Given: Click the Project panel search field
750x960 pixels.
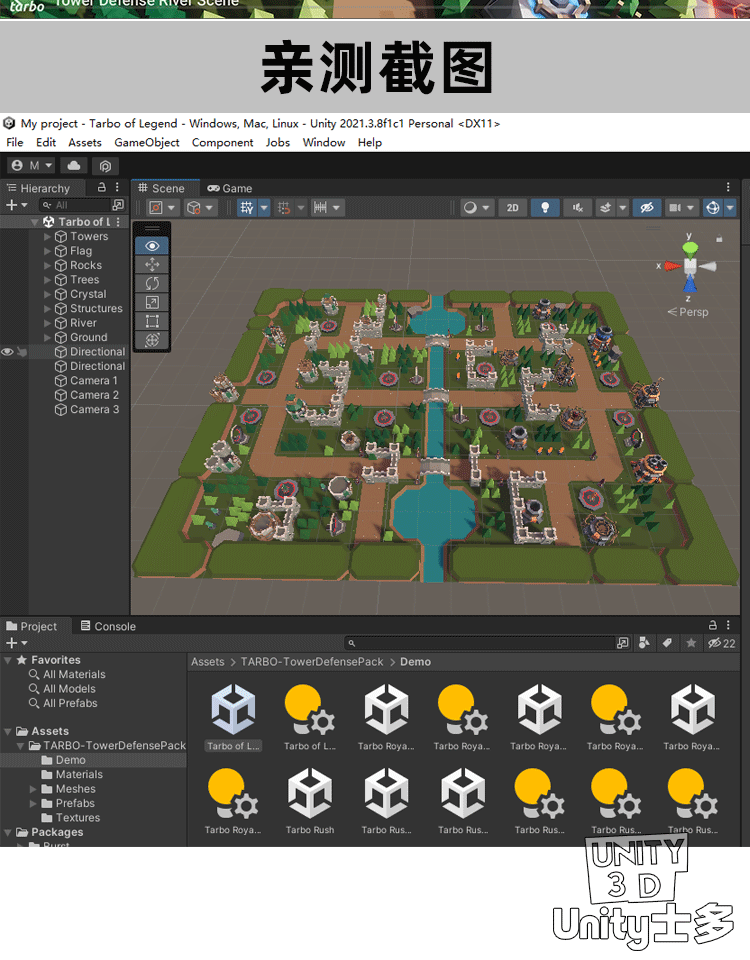Looking at the screenshot, I should coord(478,643).
